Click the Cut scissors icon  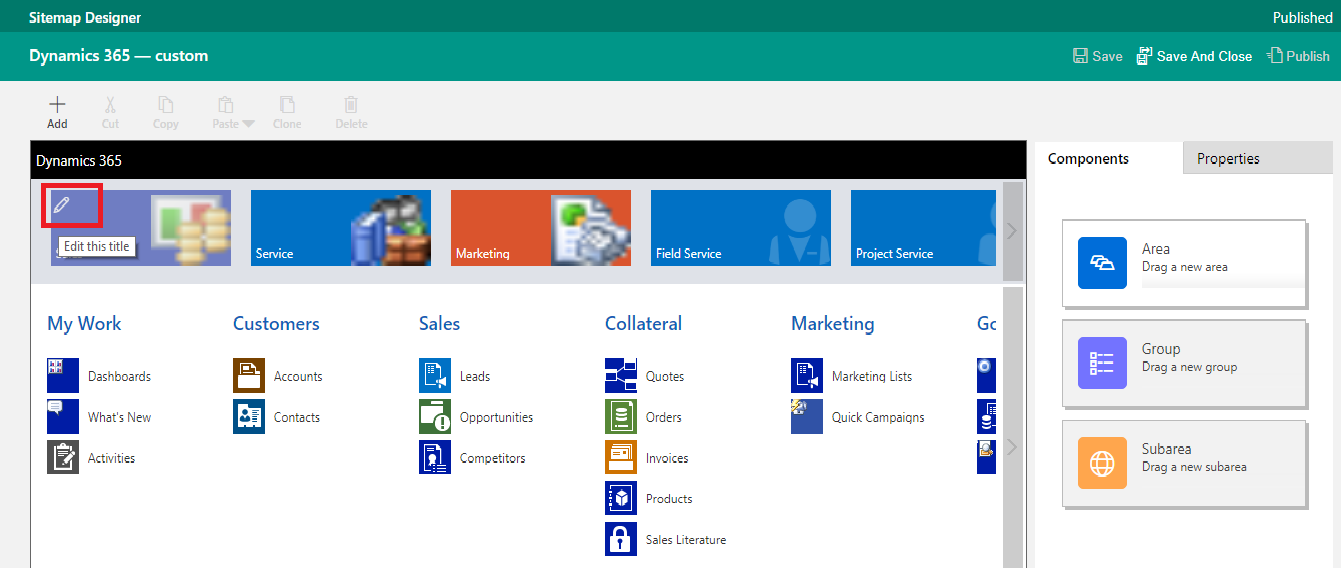coord(110,104)
